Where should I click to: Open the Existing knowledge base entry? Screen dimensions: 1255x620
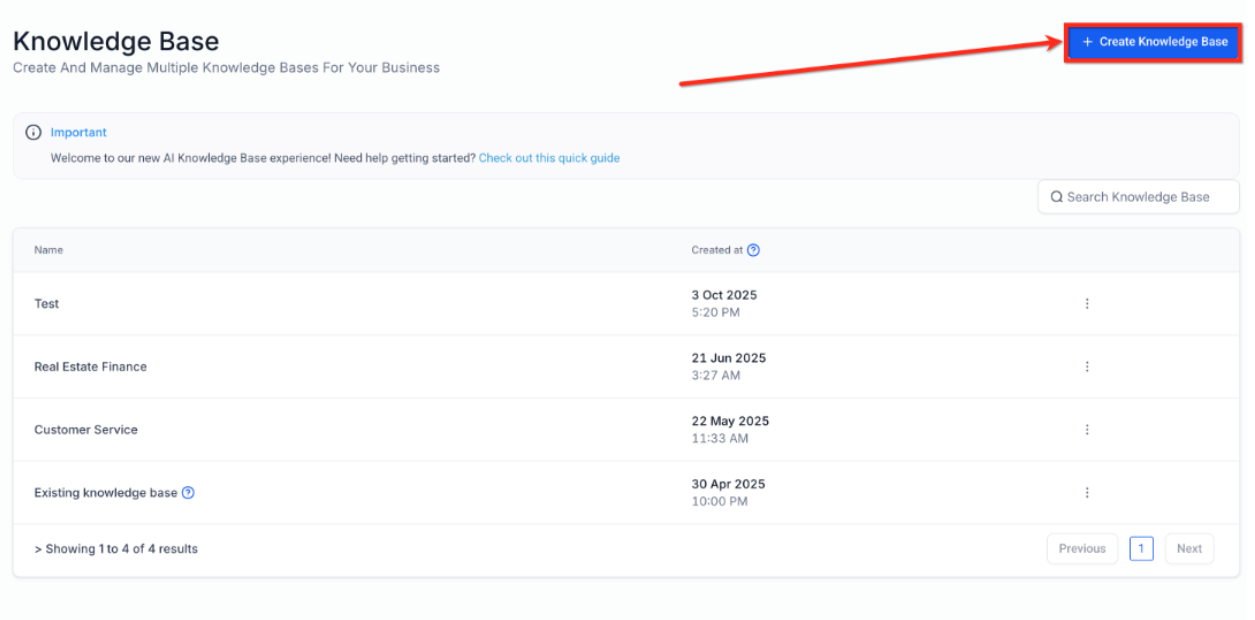(x=105, y=493)
